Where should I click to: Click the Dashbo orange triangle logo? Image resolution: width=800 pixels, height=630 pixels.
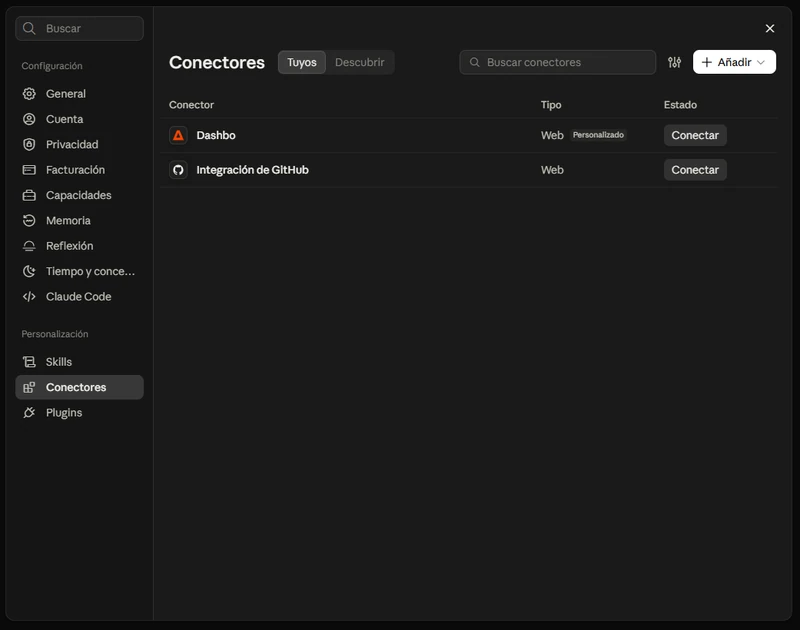(178, 135)
